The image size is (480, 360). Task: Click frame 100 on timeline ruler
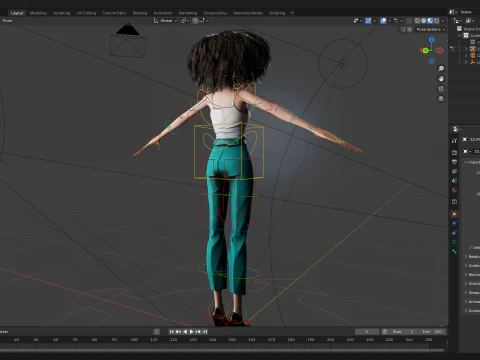pos(134,340)
